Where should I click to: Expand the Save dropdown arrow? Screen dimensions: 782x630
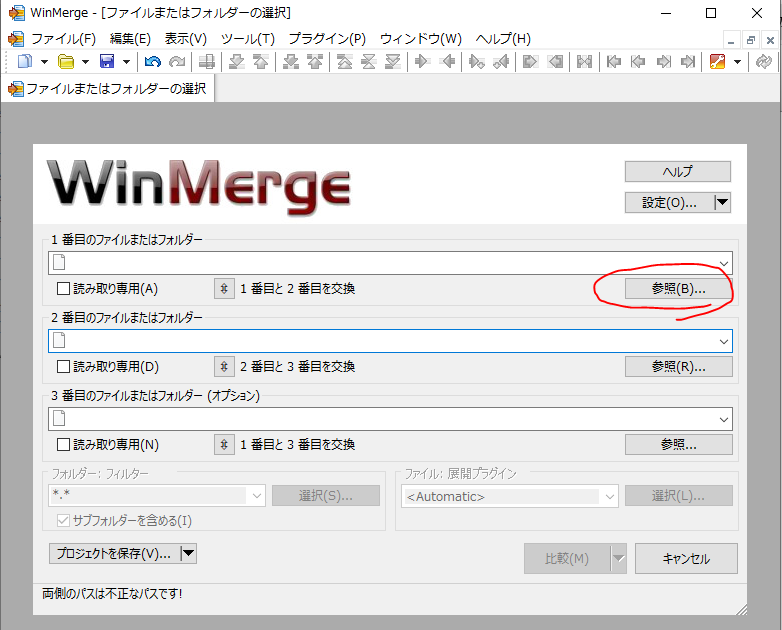point(126,62)
